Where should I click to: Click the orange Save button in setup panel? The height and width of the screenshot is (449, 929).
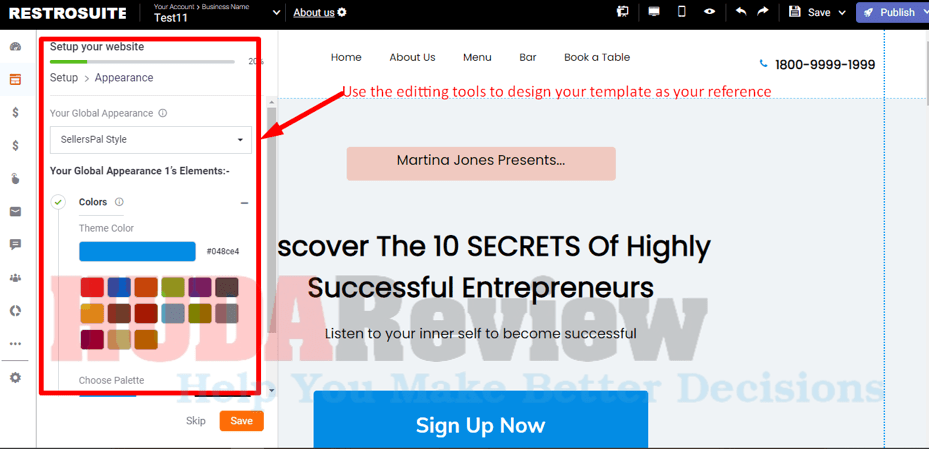pyautogui.click(x=241, y=421)
